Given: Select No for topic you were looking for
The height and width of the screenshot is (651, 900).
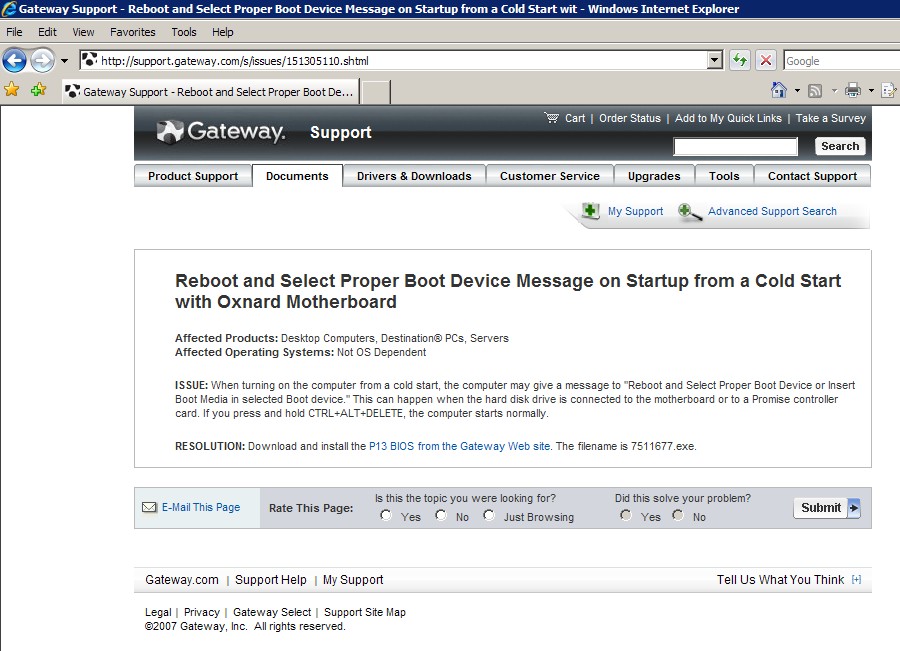Looking at the screenshot, I should [x=441, y=516].
